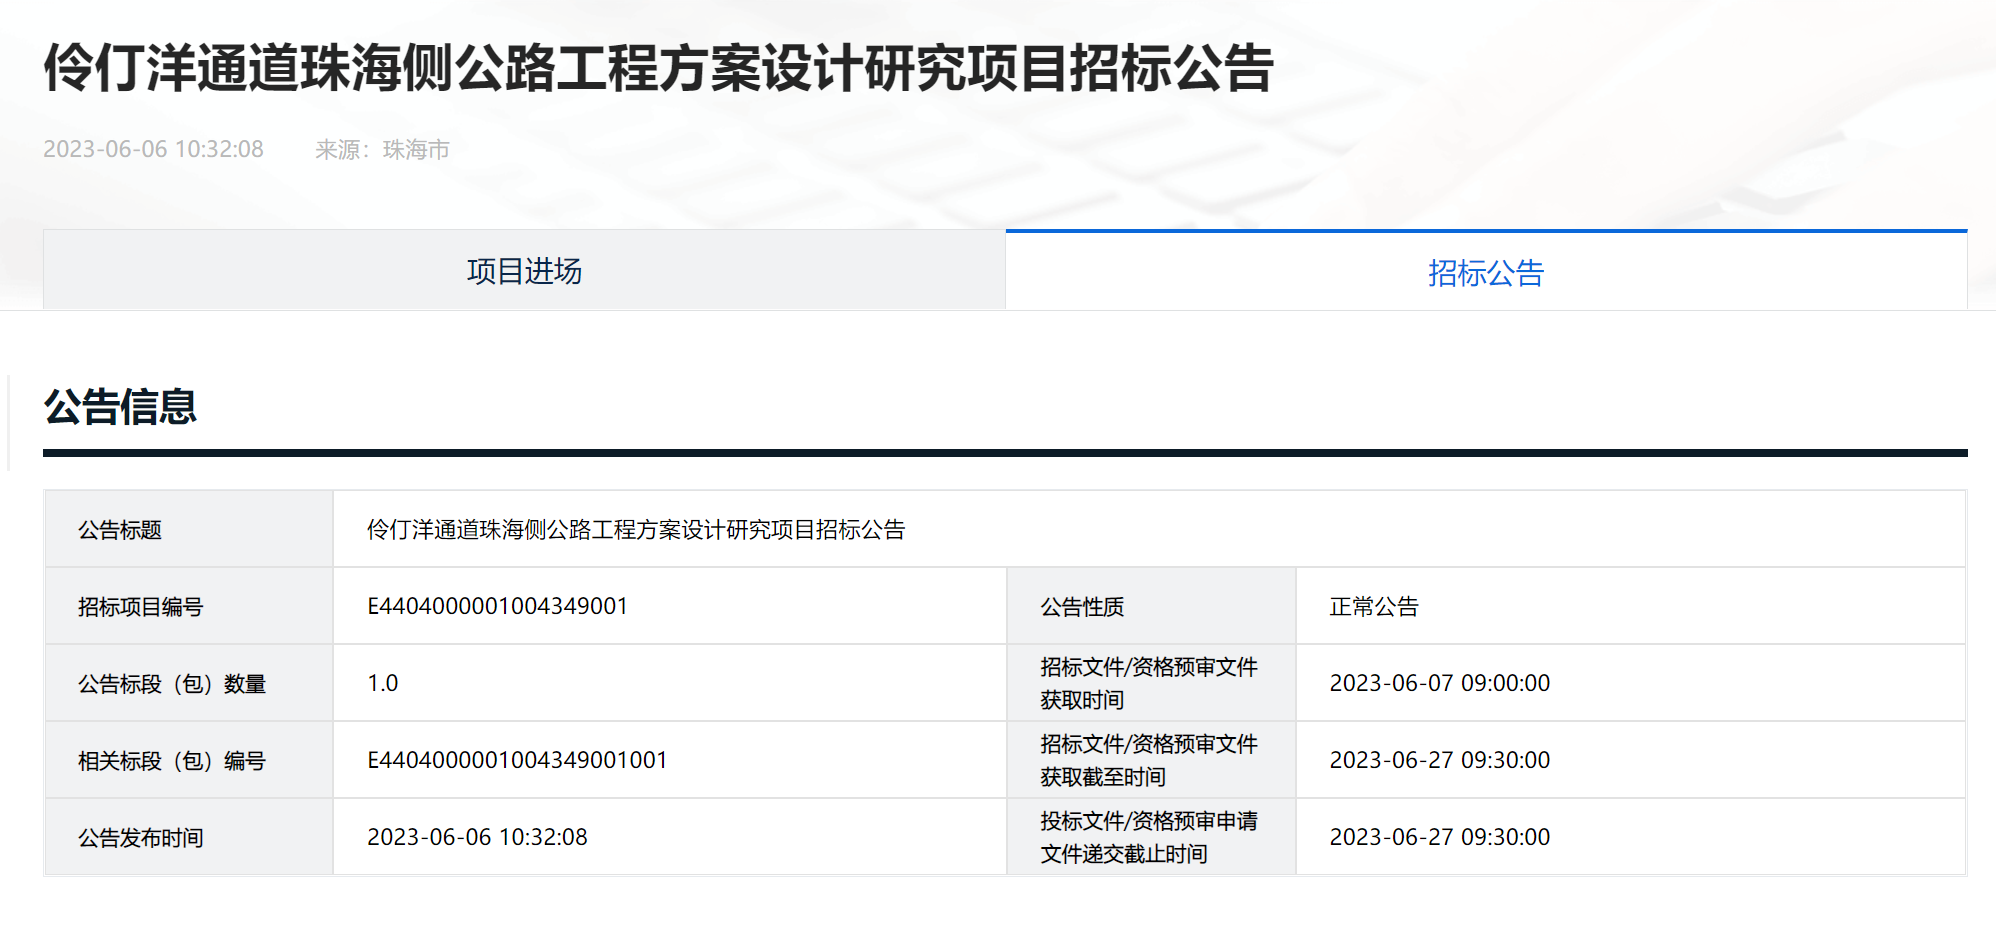Click the 投标文件递交截止时间 label cell
This screenshot has height=929, width=1996.
1148,838
